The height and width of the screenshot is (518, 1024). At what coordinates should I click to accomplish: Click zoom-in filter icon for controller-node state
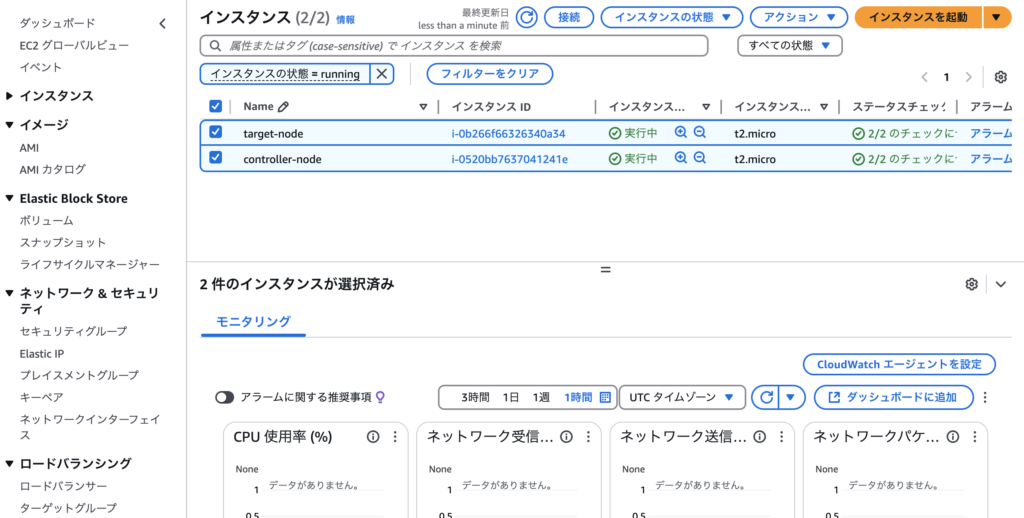point(680,158)
